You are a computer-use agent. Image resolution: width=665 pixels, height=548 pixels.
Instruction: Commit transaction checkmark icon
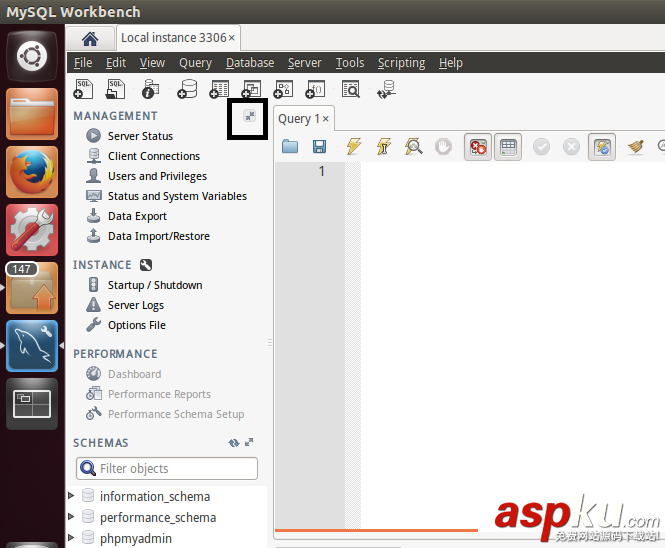(x=541, y=147)
